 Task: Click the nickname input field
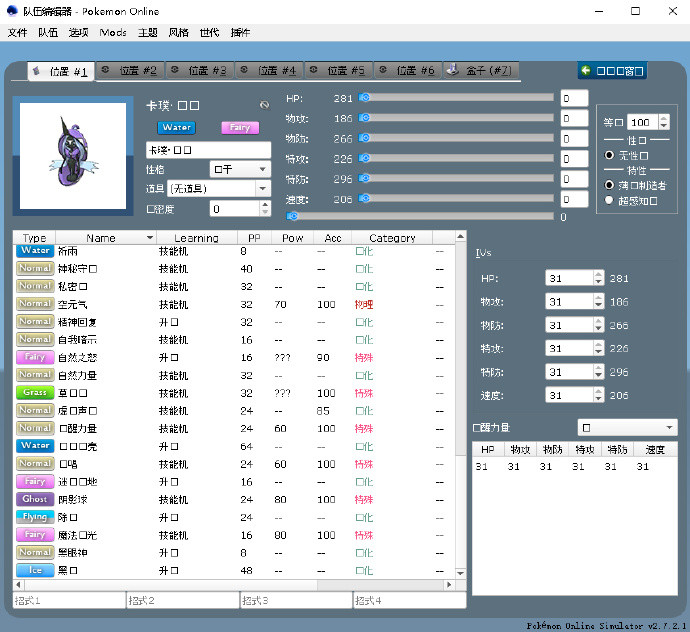coord(208,150)
